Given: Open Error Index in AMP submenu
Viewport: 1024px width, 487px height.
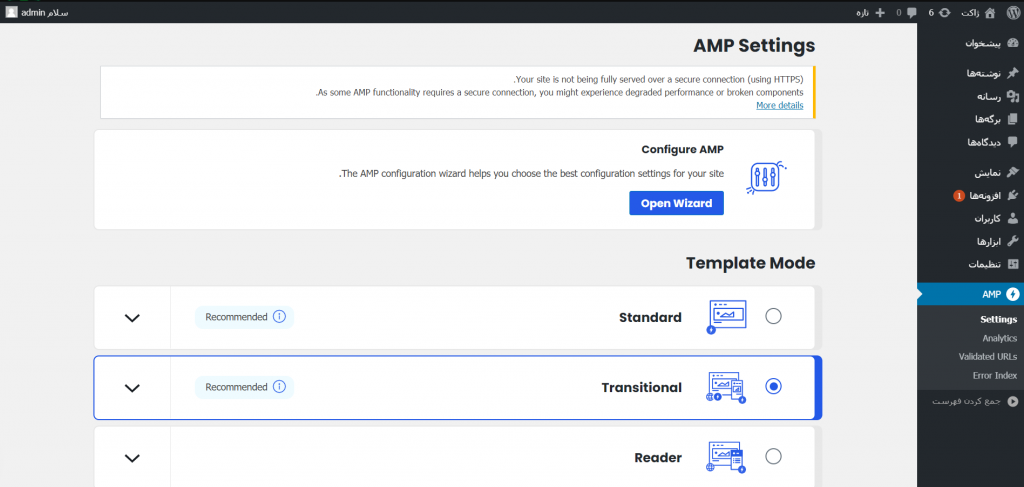Looking at the screenshot, I should point(994,376).
